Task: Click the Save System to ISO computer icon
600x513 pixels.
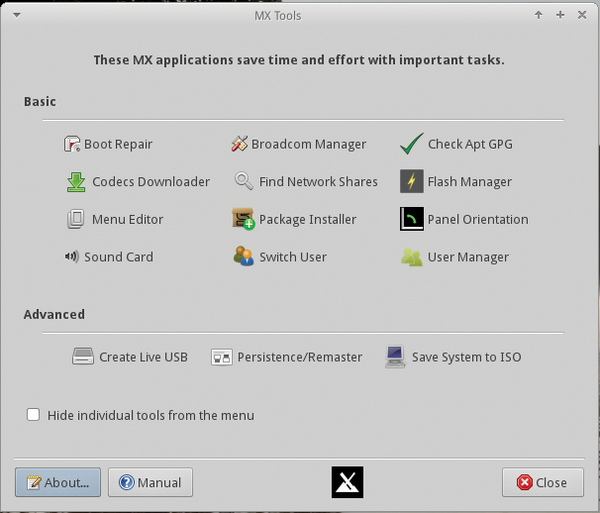Action: point(395,357)
